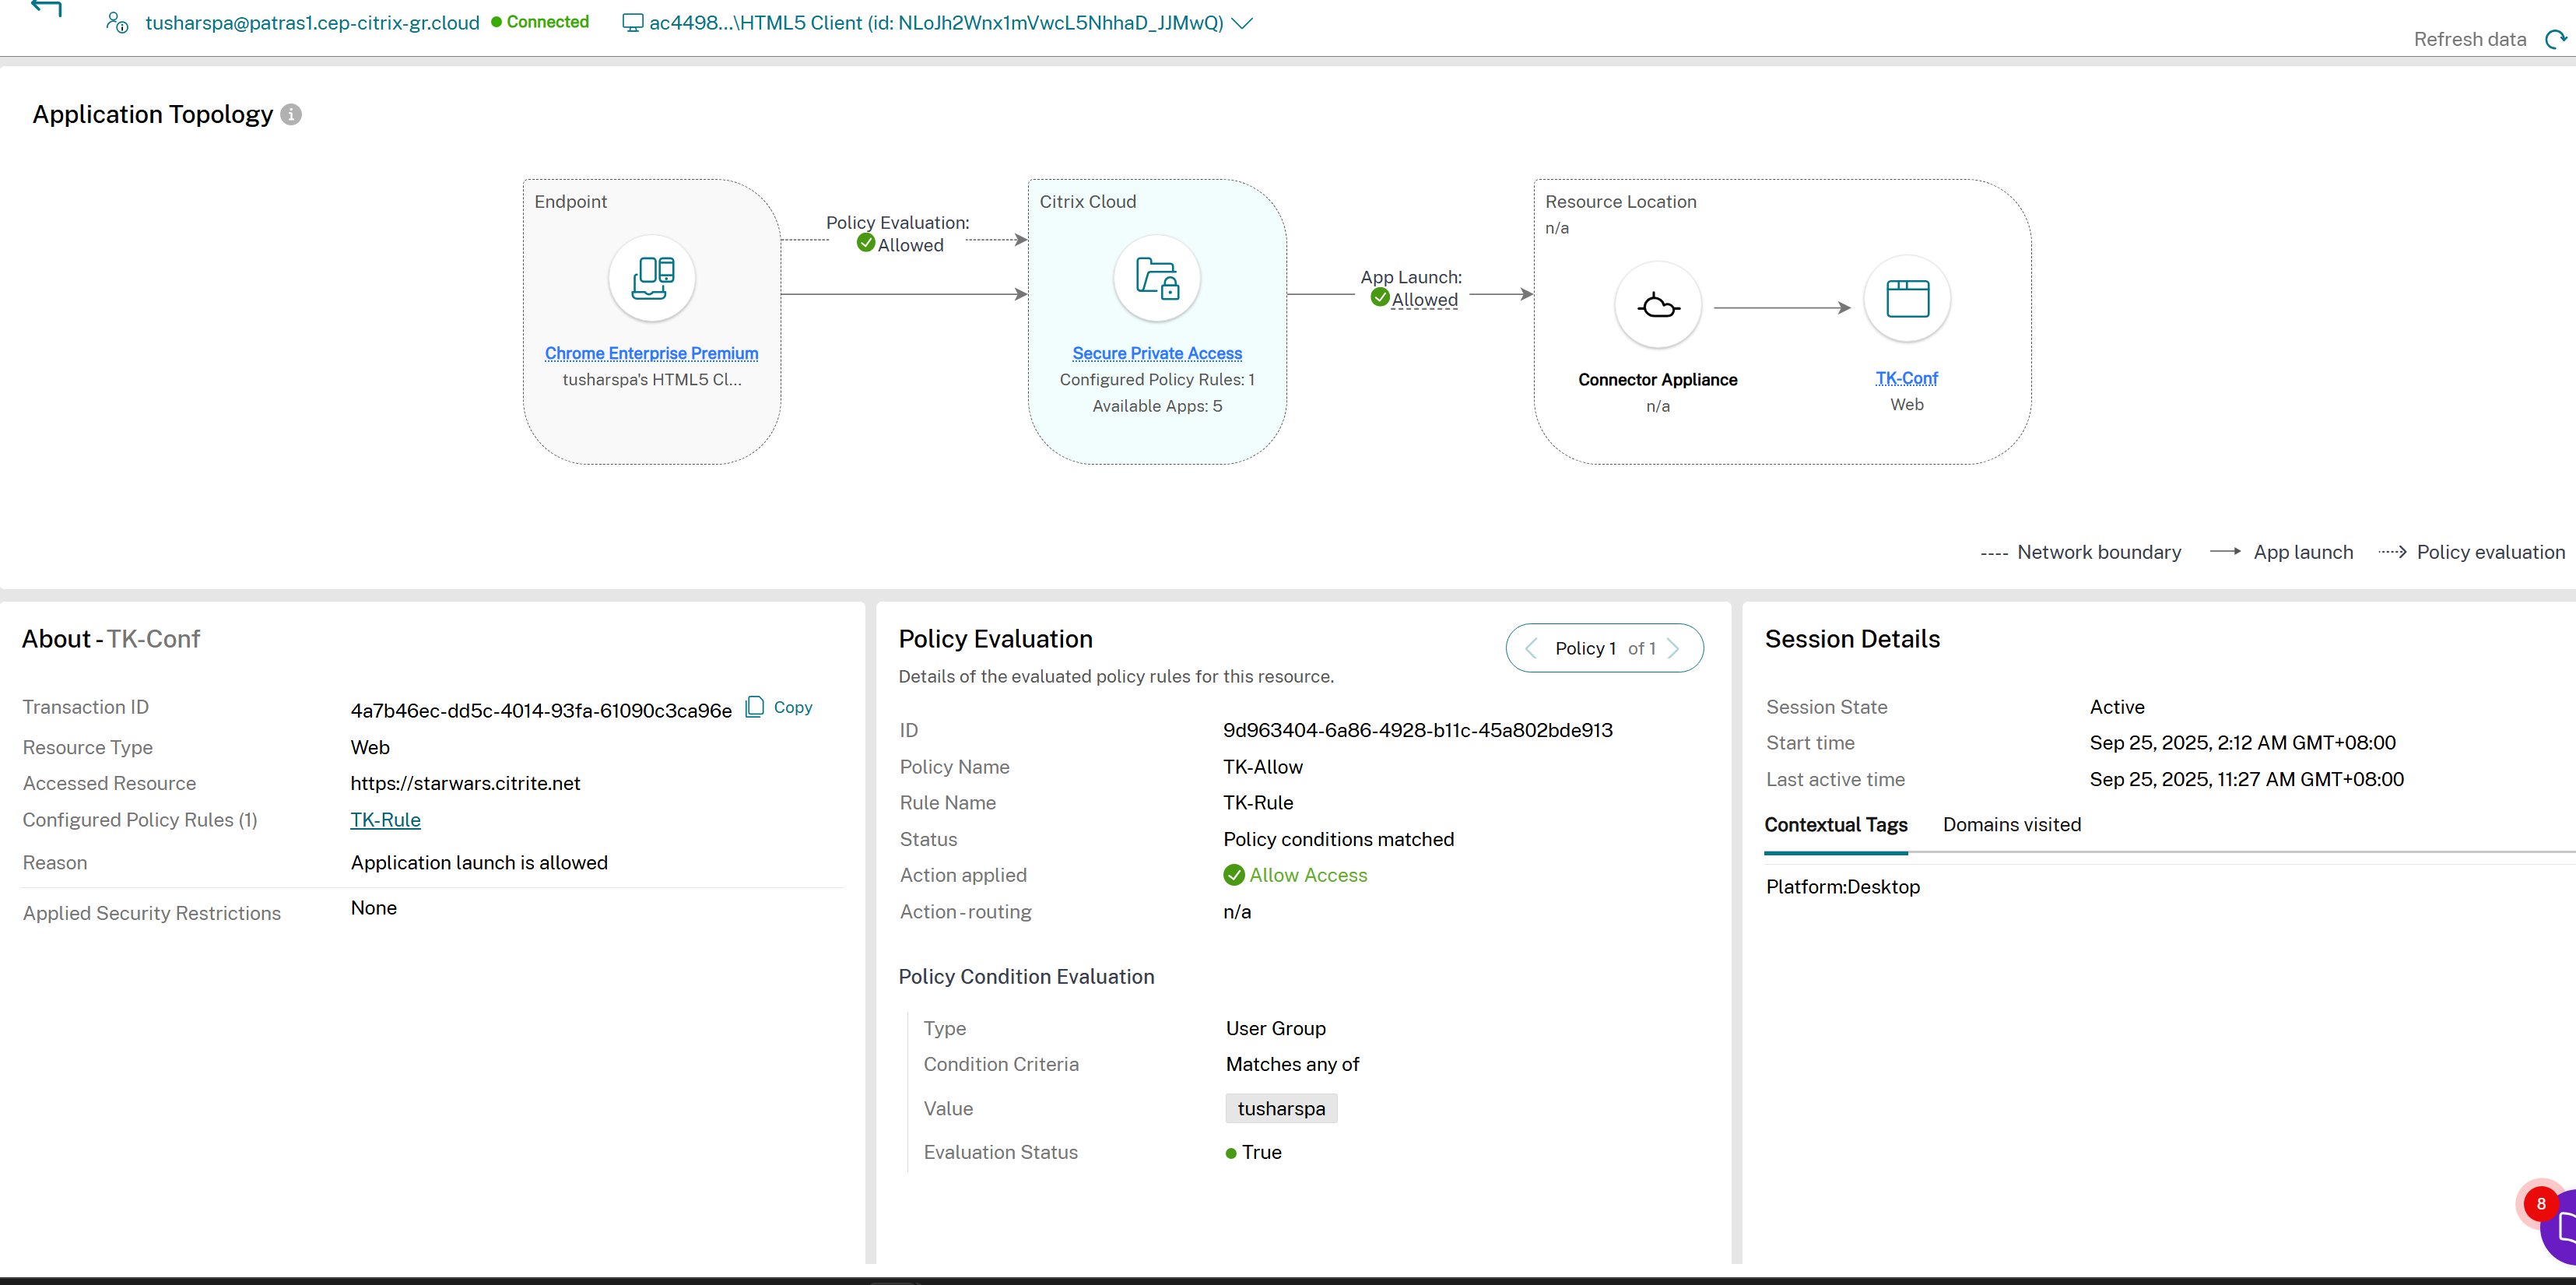The width and height of the screenshot is (2576, 1285).
Task: Click the Secure Private Access folder icon
Action: 1156,279
